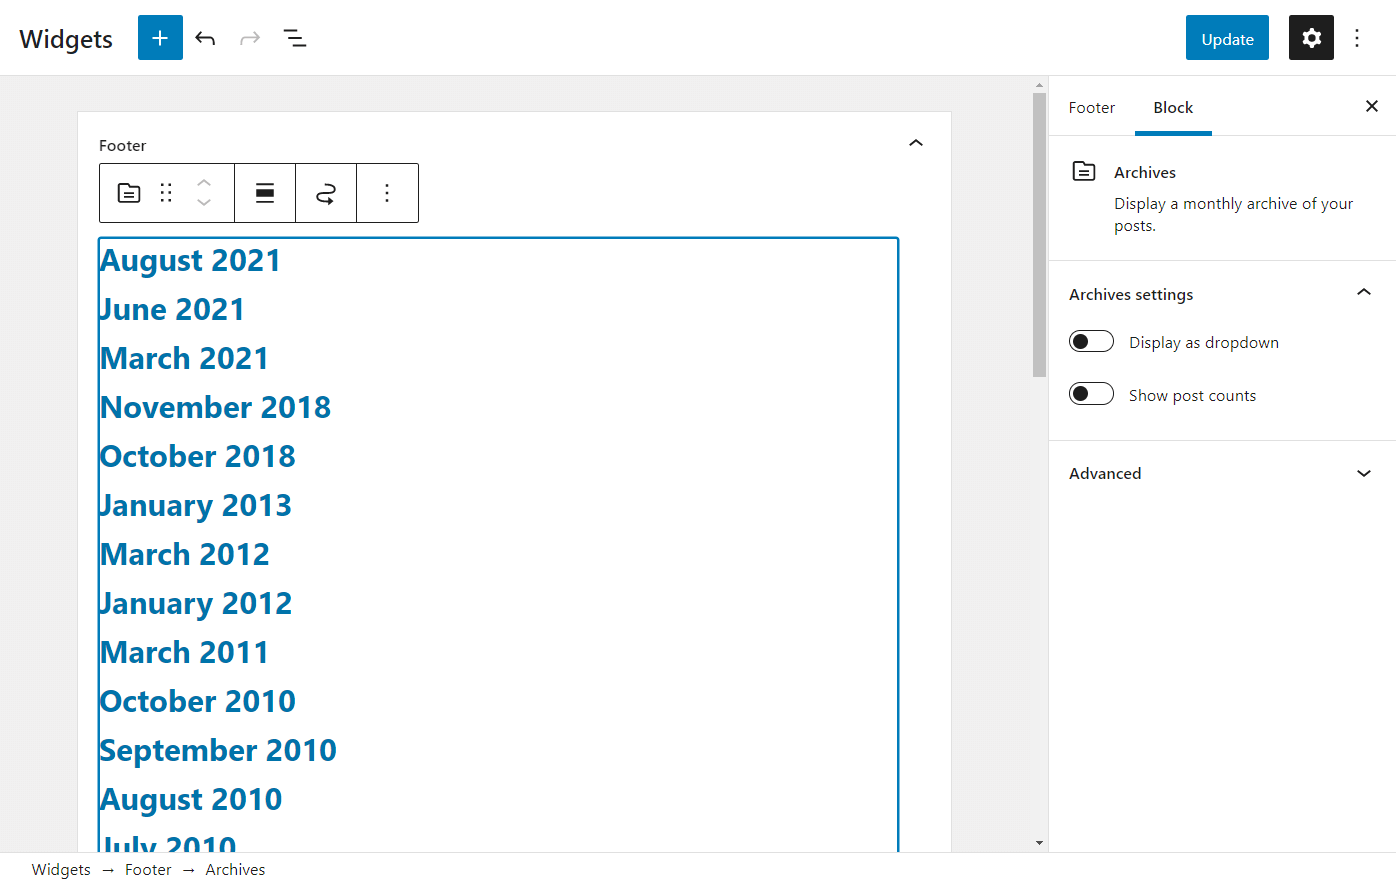Open the block Options three-dot menu
This screenshot has width=1400, height=885.
387,192
